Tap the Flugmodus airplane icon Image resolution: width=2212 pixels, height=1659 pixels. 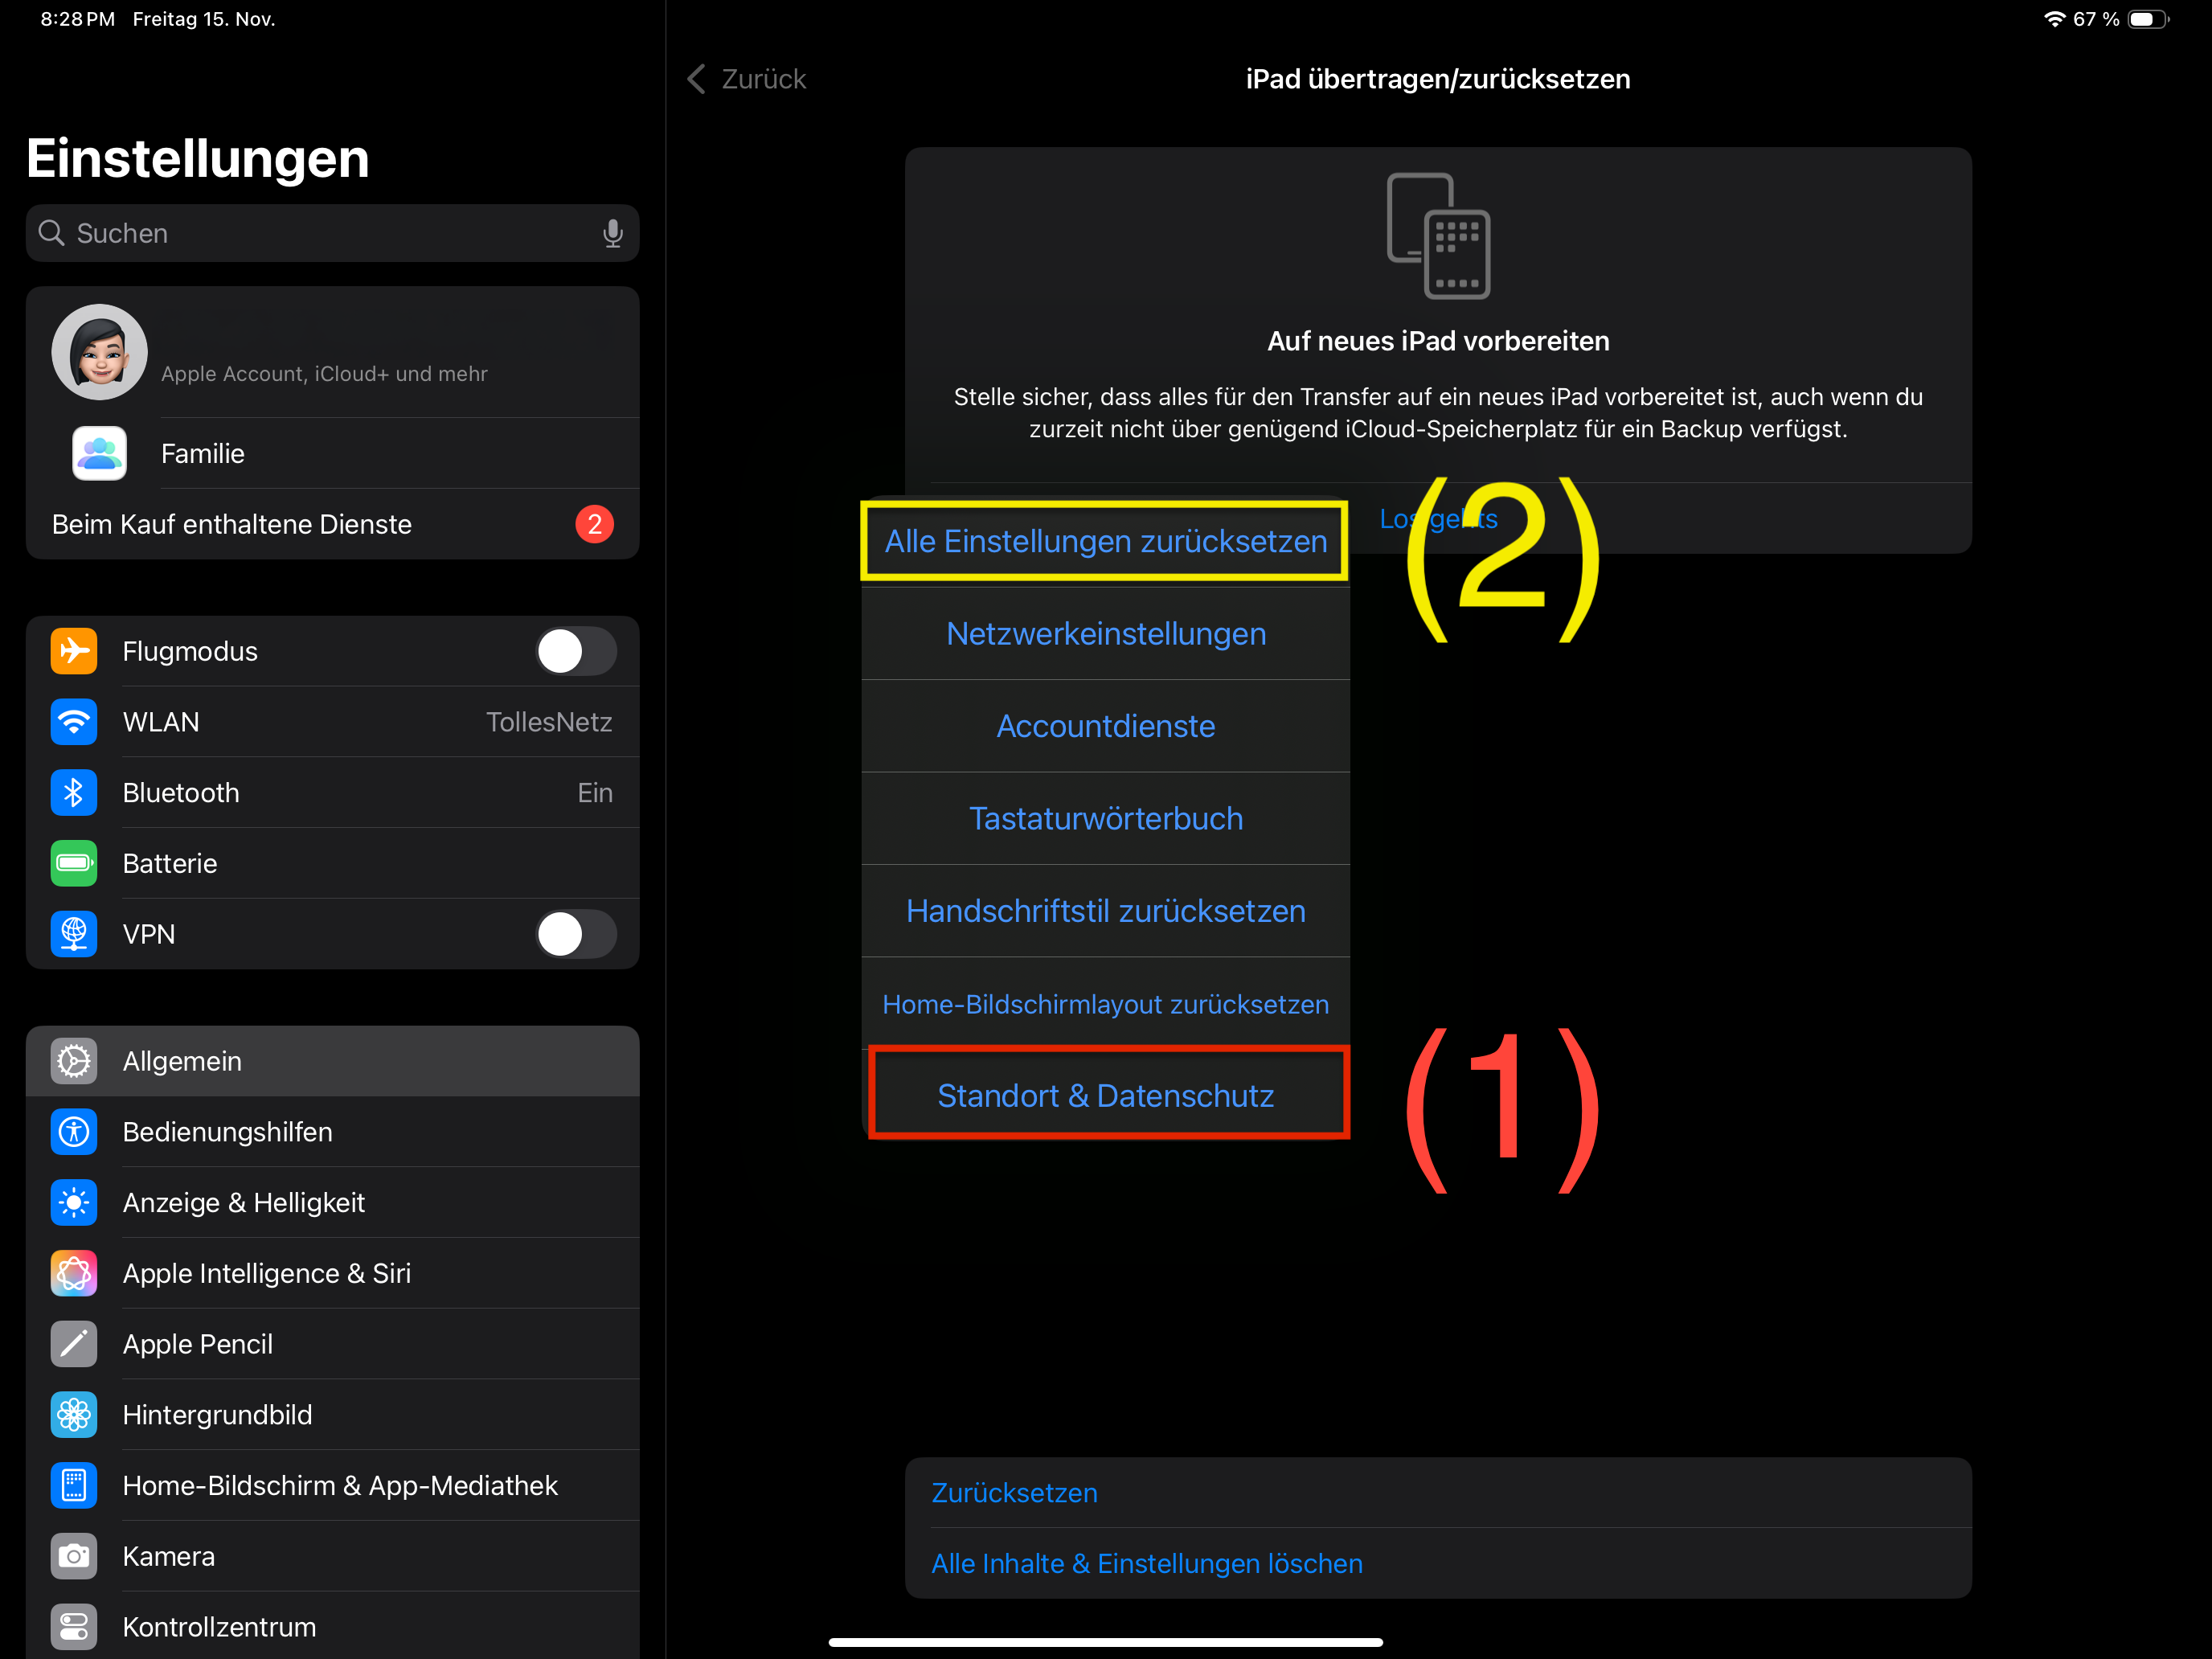coord(74,651)
